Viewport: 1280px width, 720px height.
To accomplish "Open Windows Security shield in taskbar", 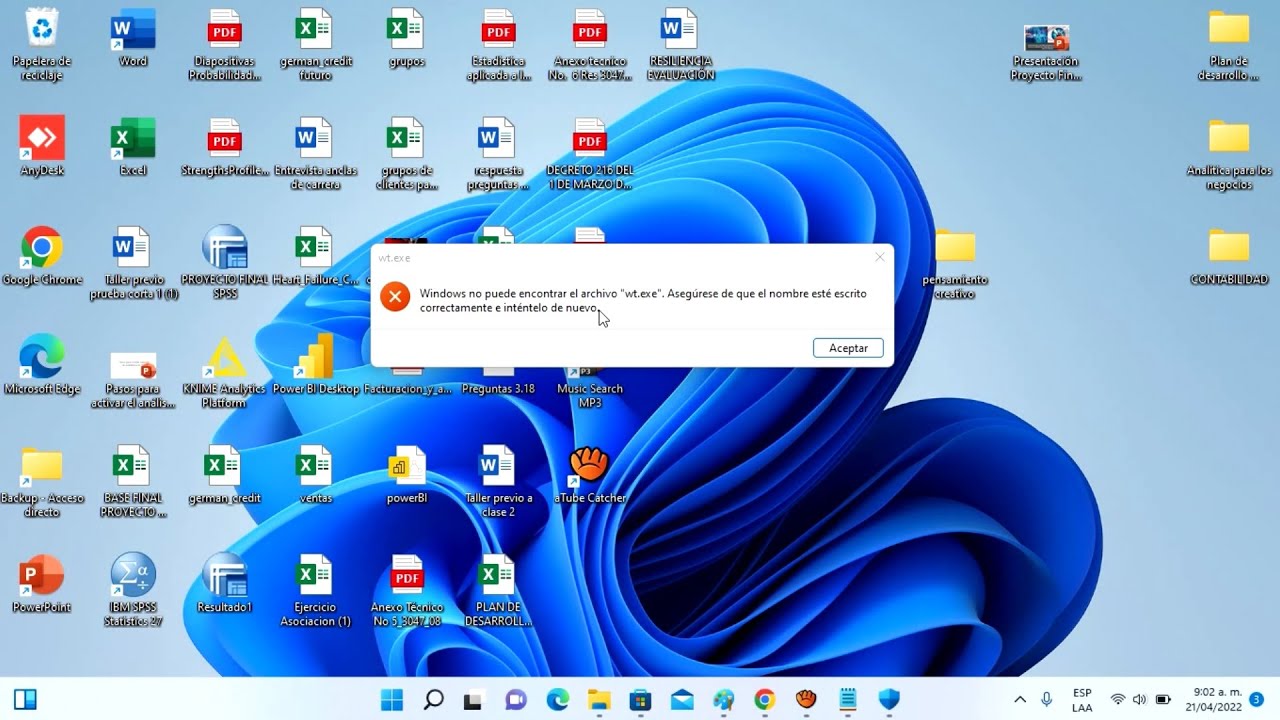I will (x=889, y=699).
